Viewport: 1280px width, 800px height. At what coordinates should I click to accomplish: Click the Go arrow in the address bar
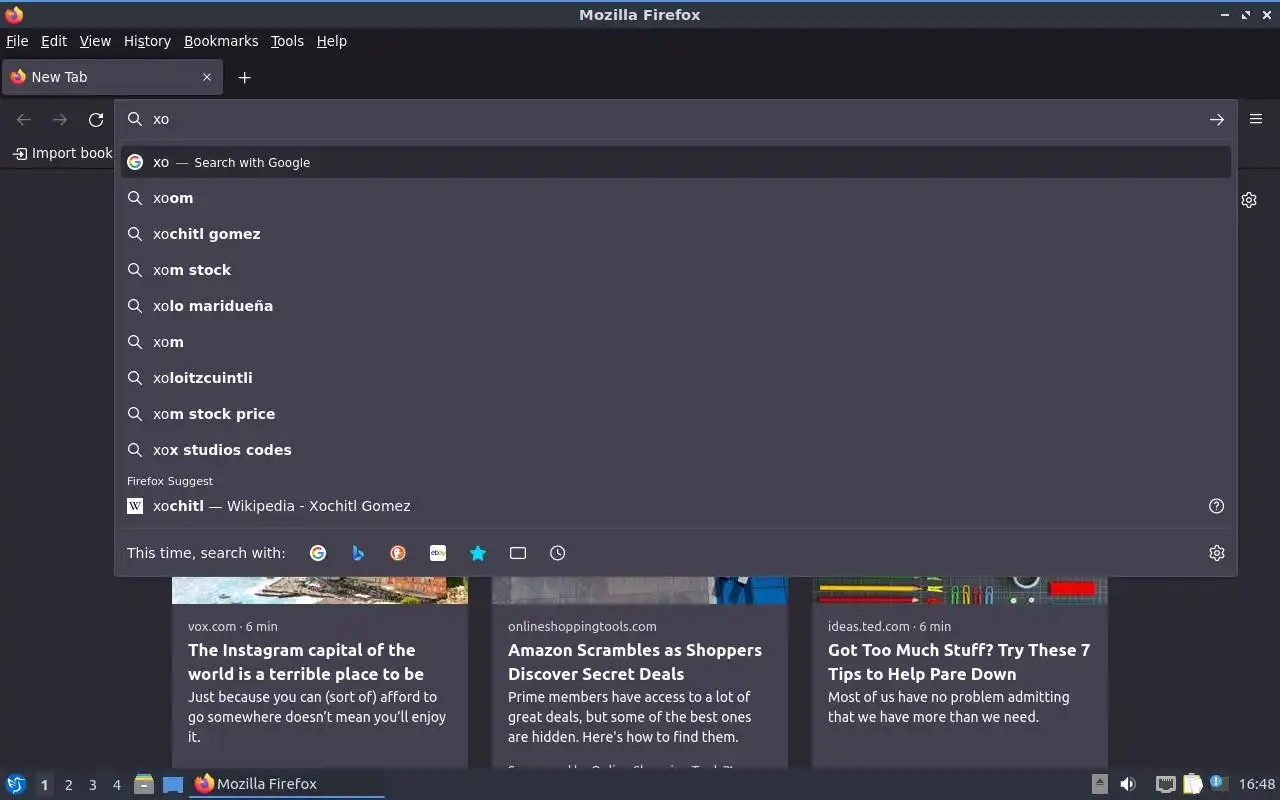pyautogui.click(x=1216, y=119)
